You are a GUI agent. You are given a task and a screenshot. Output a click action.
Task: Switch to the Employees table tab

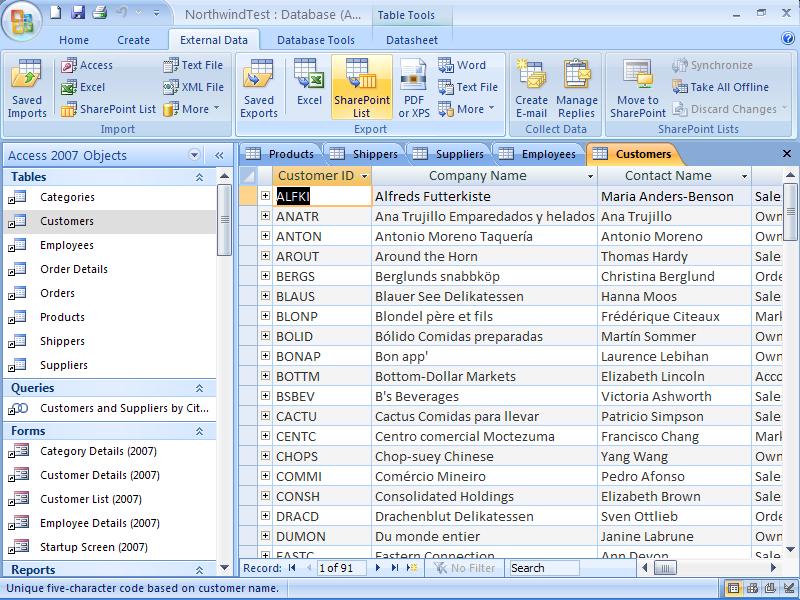coord(537,154)
